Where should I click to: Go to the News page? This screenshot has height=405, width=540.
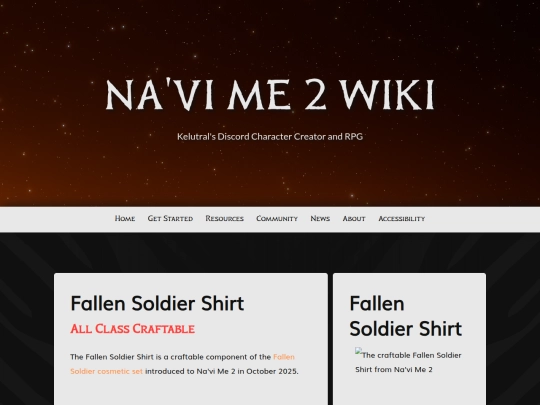pos(320,218)
